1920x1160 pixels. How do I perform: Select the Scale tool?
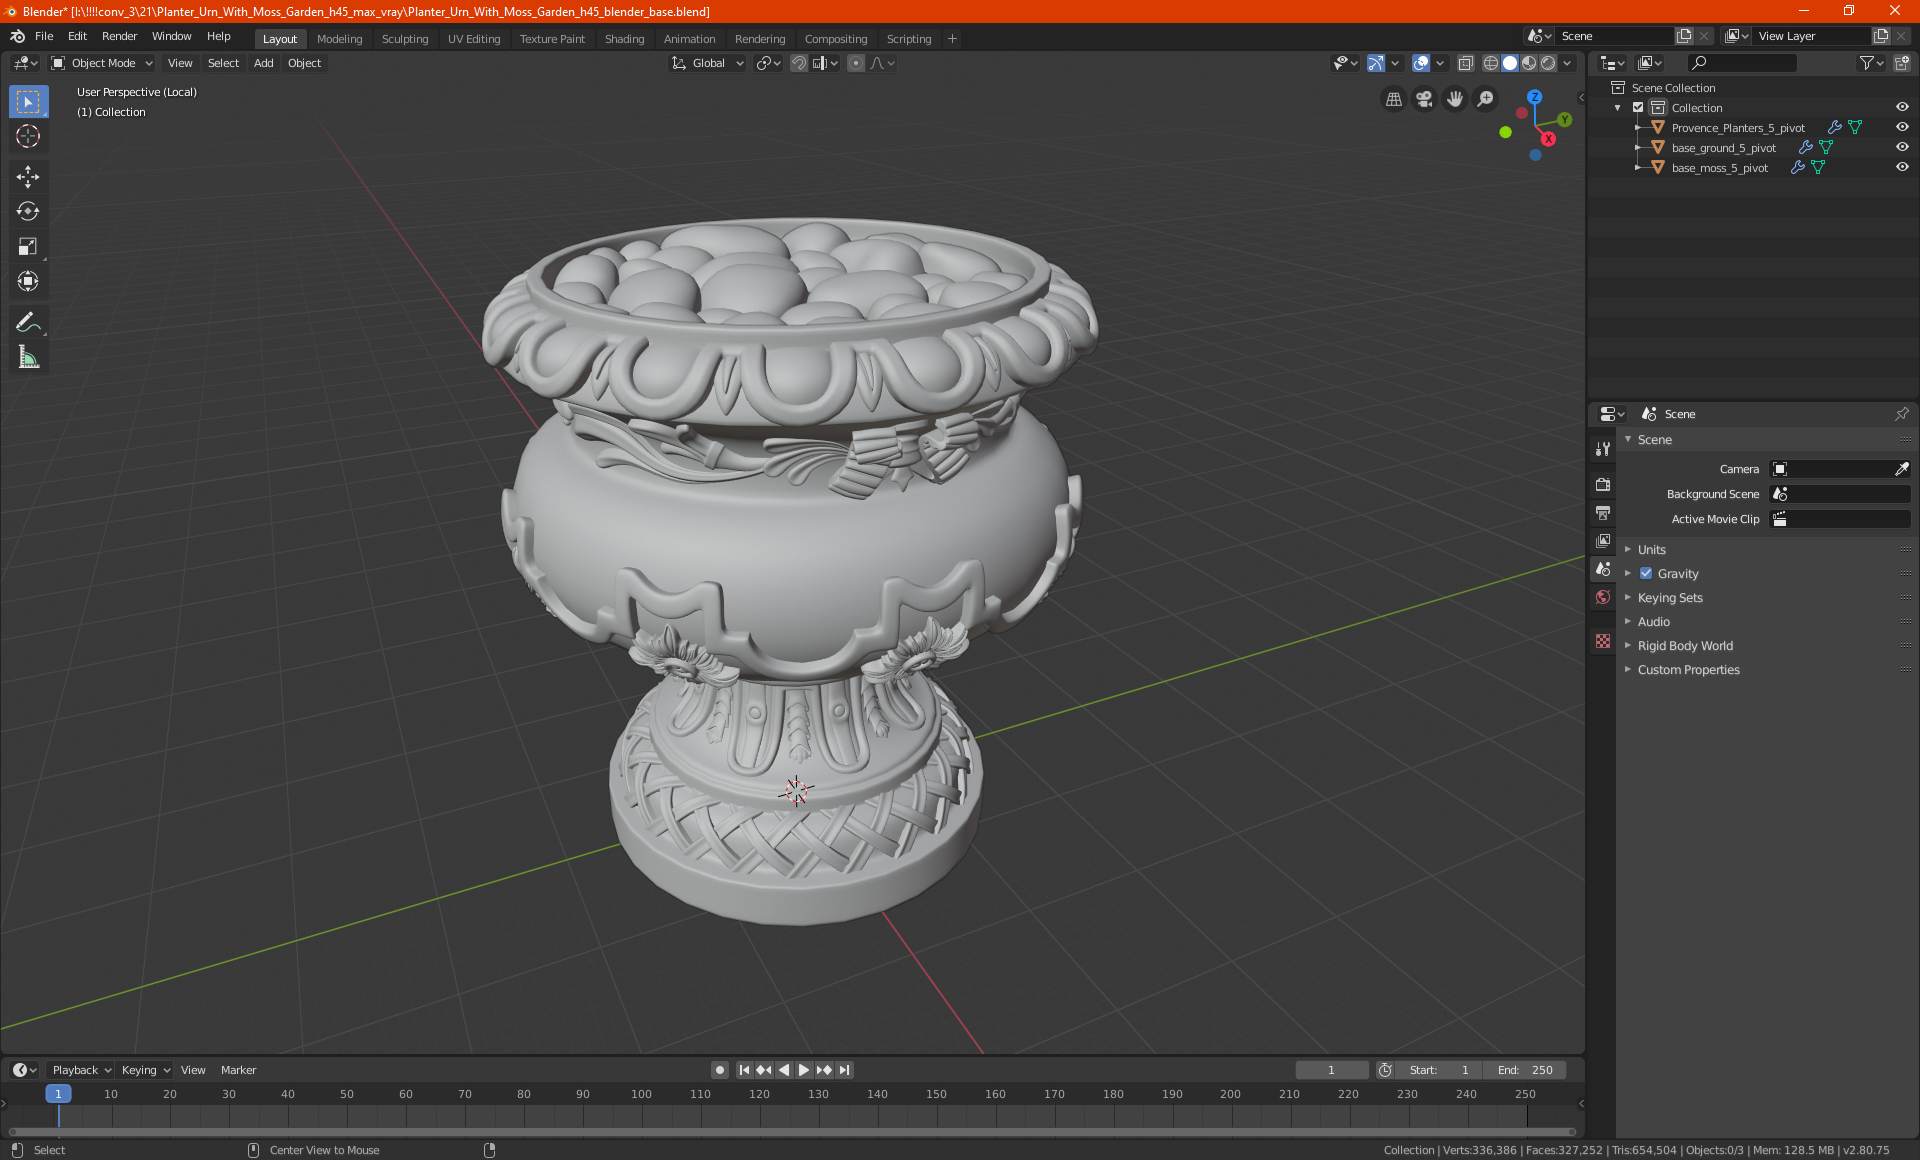pos(28,247)
